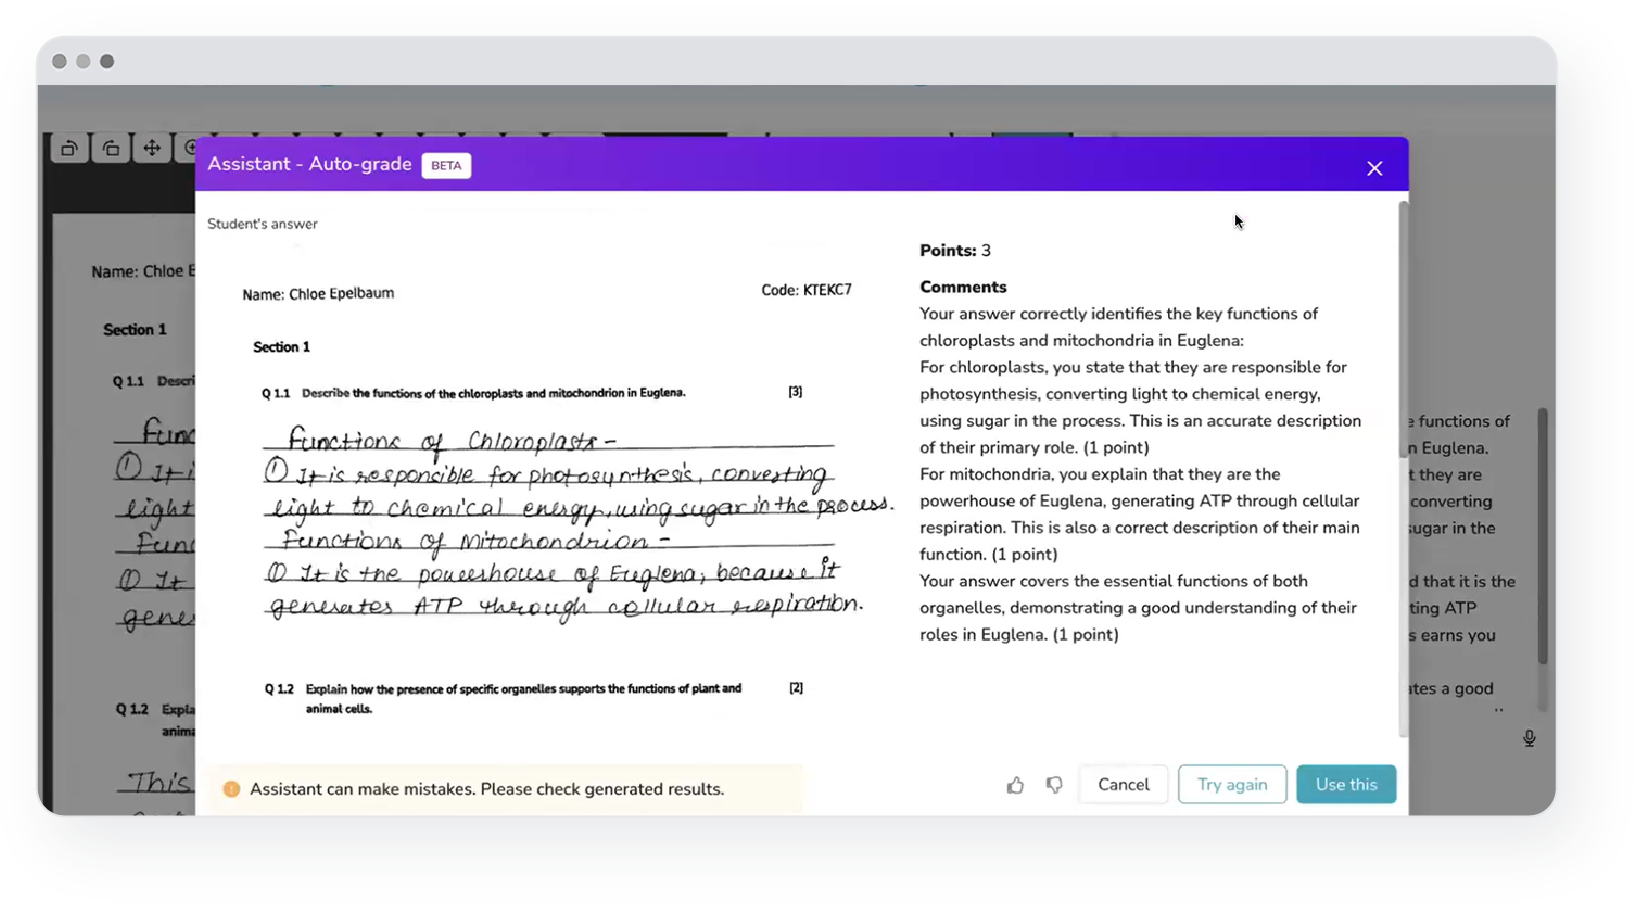Click the BETA badge in dialog header
The height and width of the screenshot is (911, 1649).
[446, 166]
